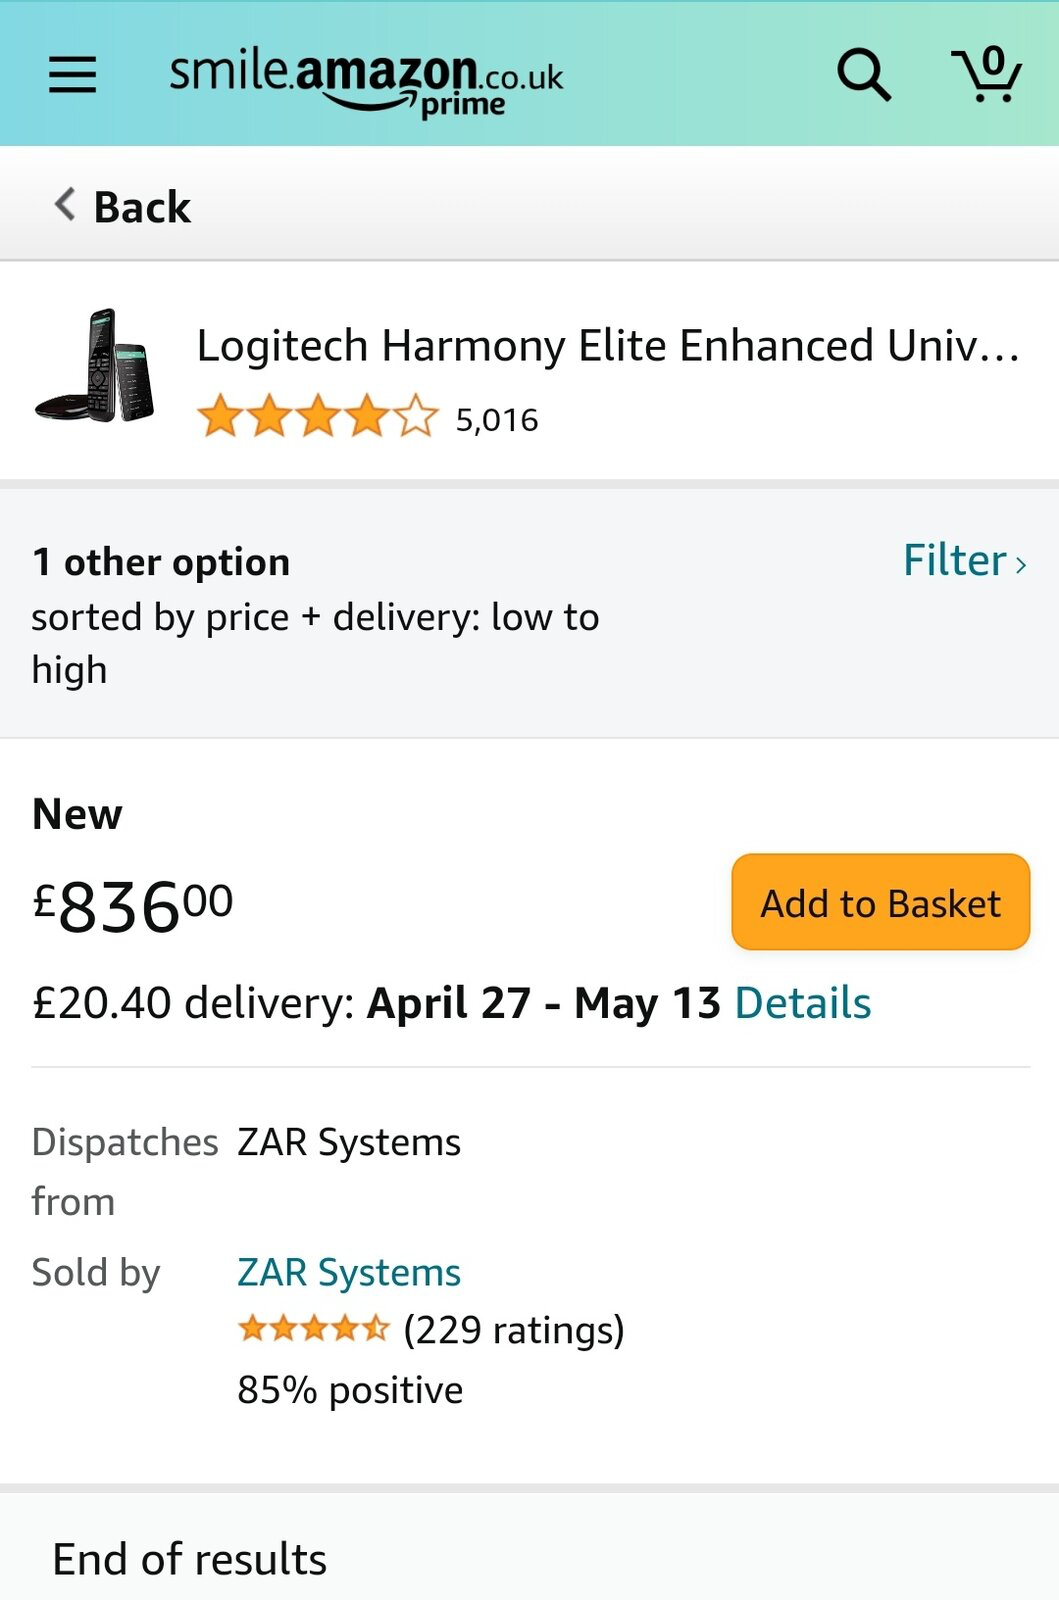Click ZAR Systems seller star rating
Viewport: 1059px width, 1600px height.
pyautogui.click(x=313, y=1329)
